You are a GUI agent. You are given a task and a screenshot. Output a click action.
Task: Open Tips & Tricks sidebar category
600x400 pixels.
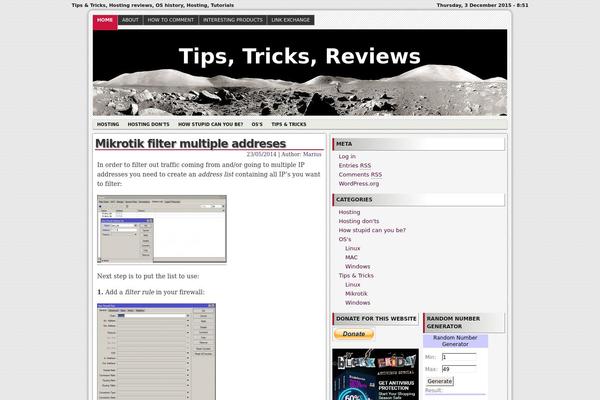pos(356,276)
